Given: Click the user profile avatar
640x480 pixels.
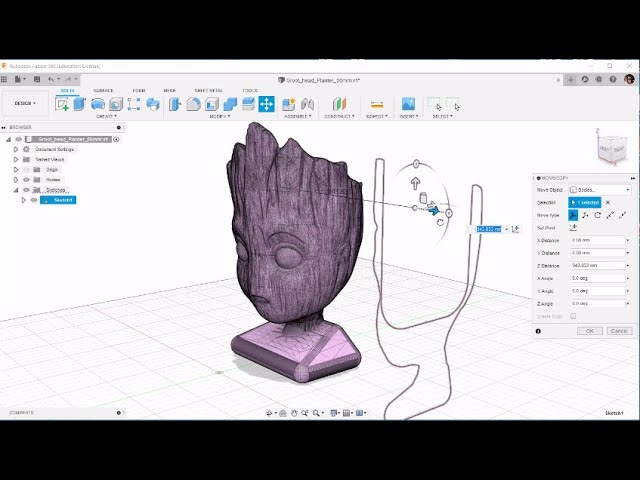Looking at the screenshot, I should click(x=629, y=79).
